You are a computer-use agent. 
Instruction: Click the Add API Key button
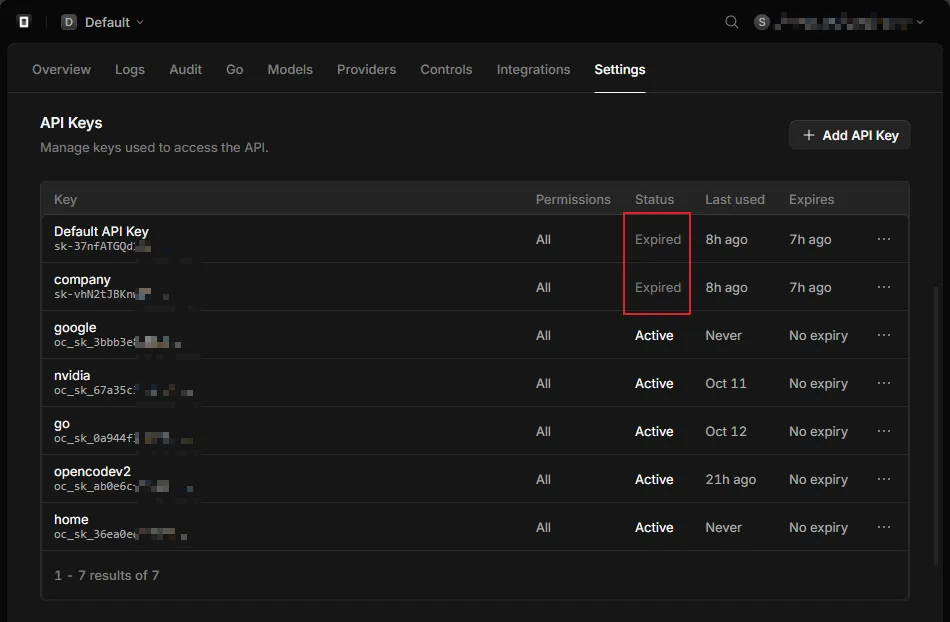pos(849,135)
